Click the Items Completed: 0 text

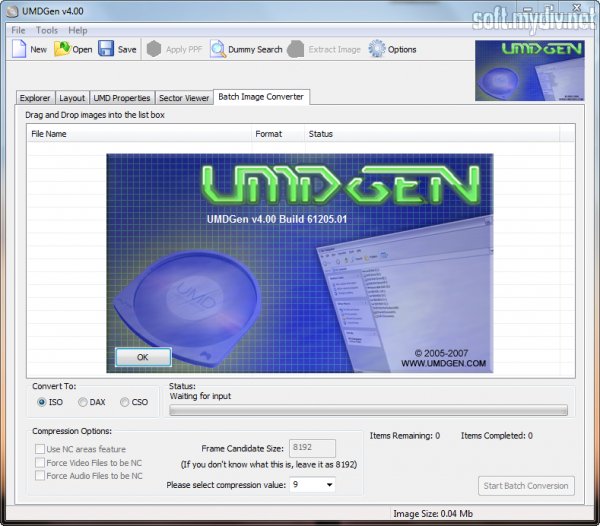496,436
